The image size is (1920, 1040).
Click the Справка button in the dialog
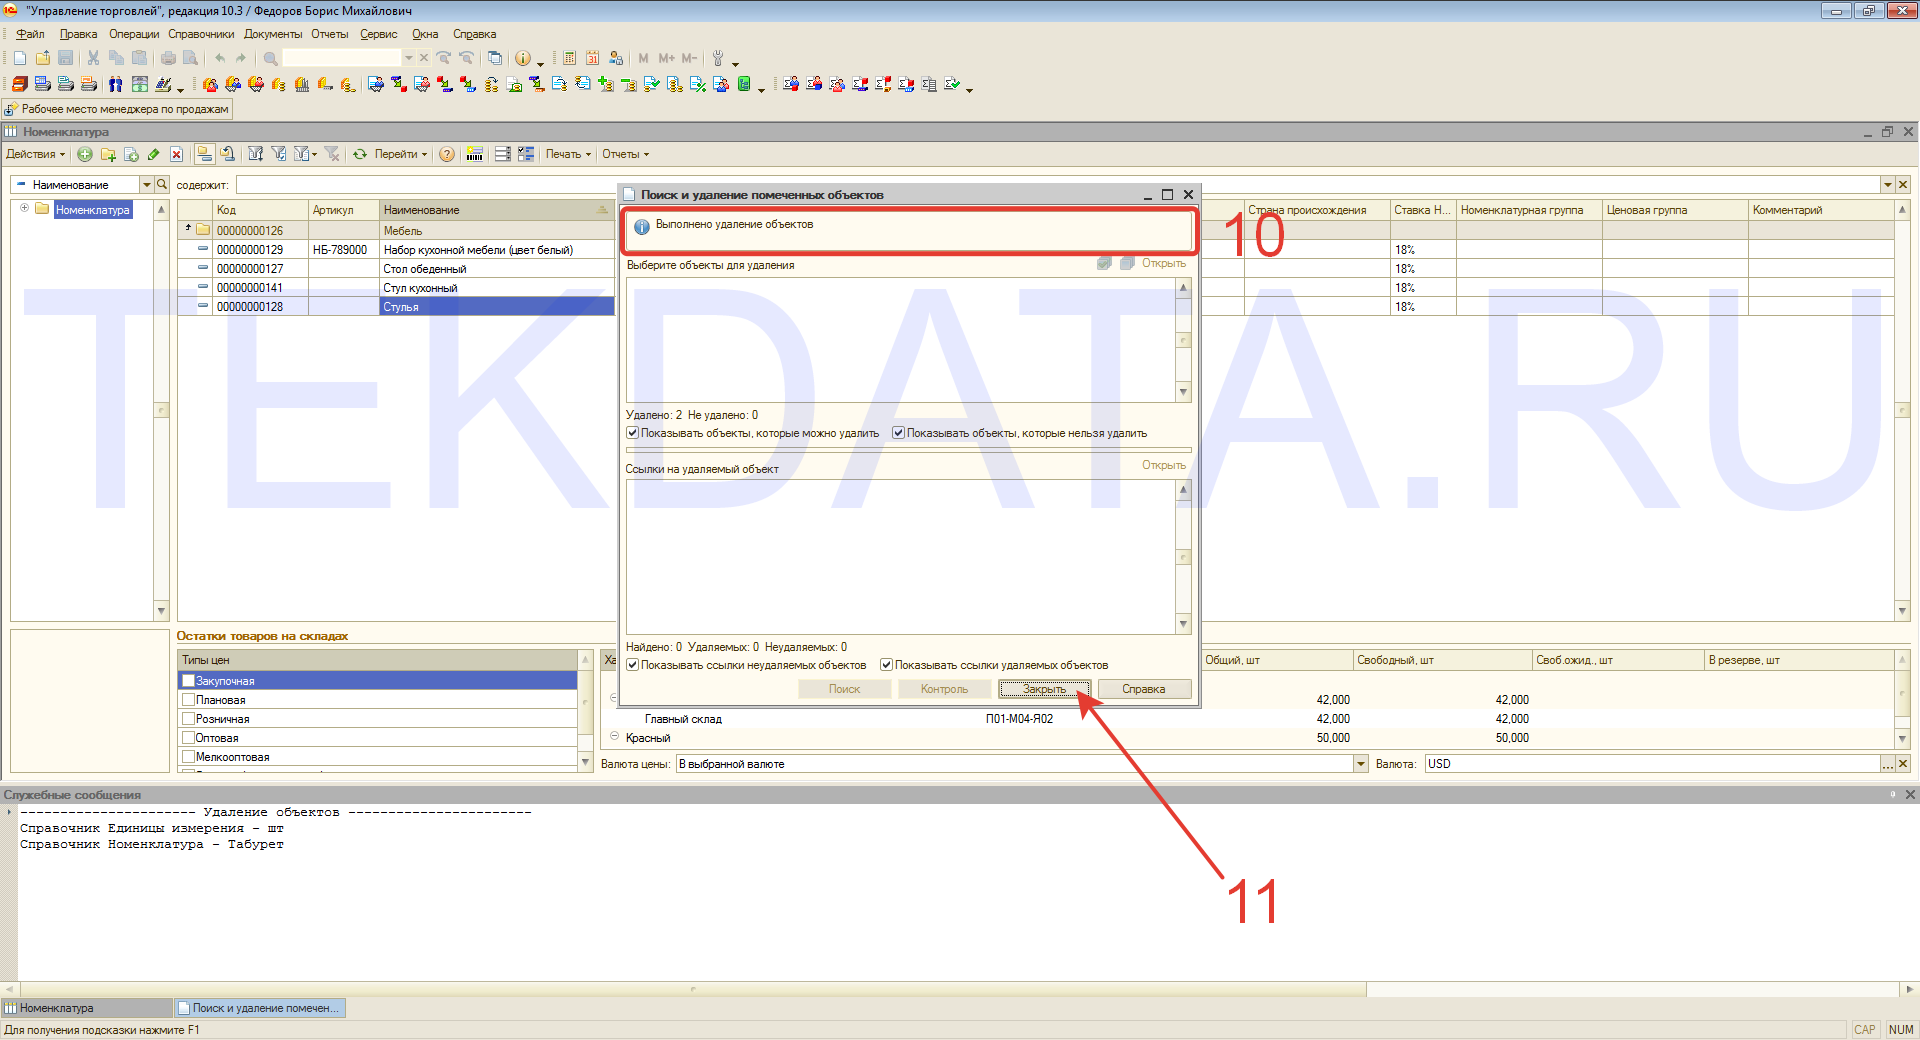click(1144, 689)
